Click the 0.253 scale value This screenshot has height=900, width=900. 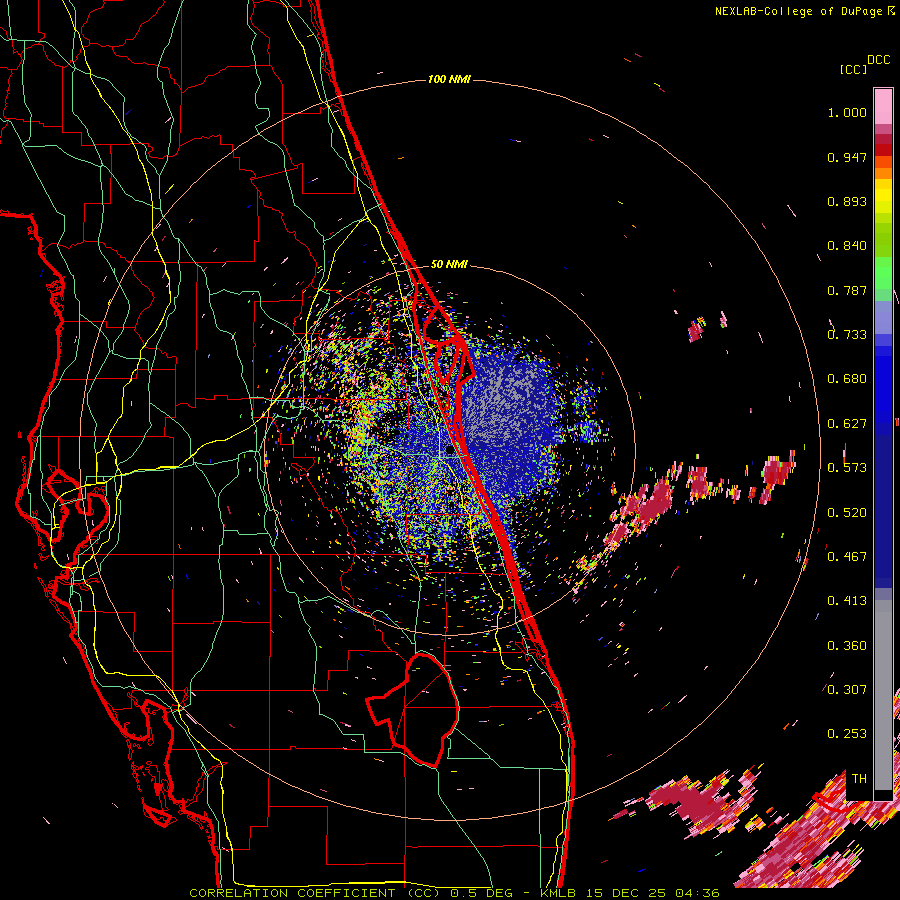pos(847,734)
